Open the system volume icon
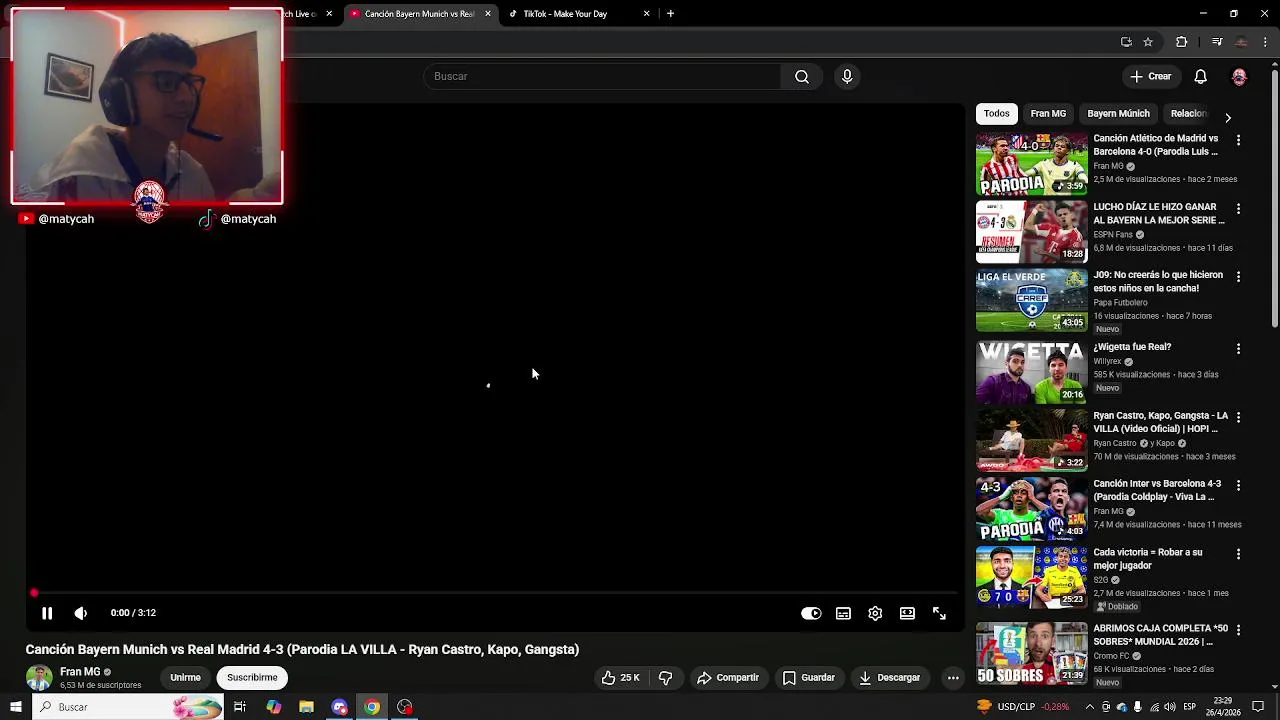The image size is (1280, 720). (x=1172, y=707)
